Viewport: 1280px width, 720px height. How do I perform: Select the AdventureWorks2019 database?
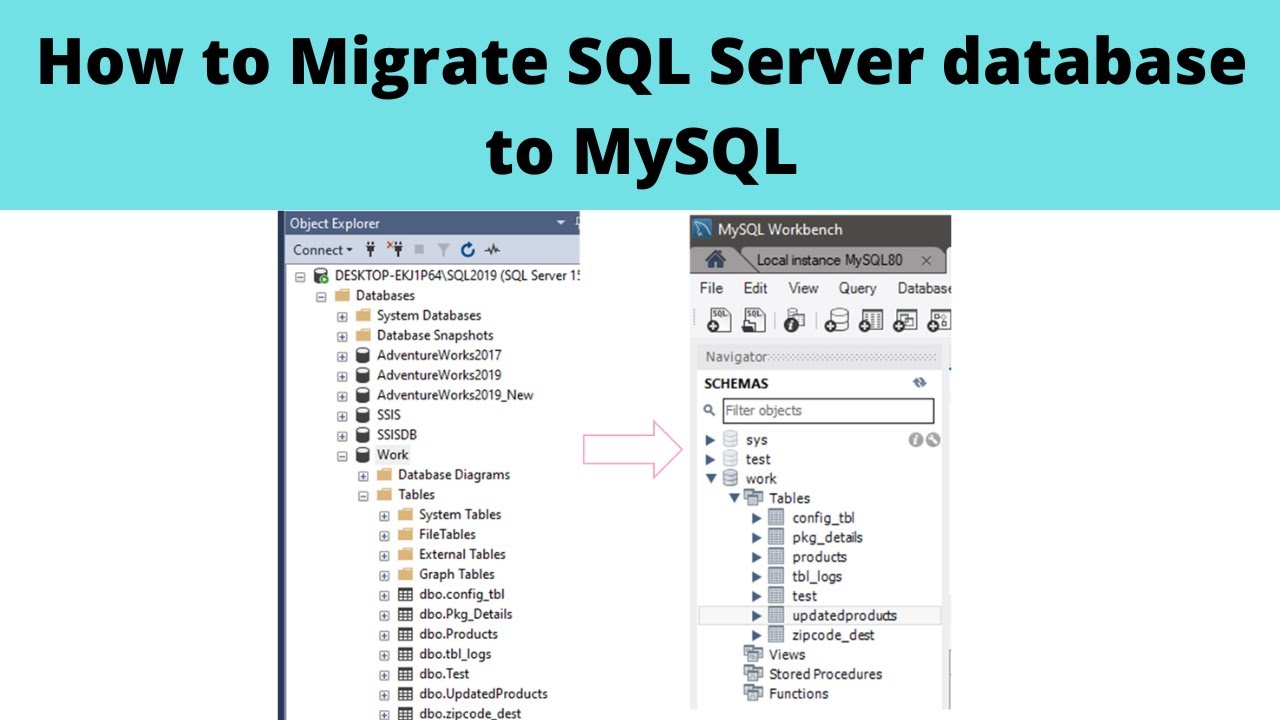pyautogui.click(x=439, y=375)
